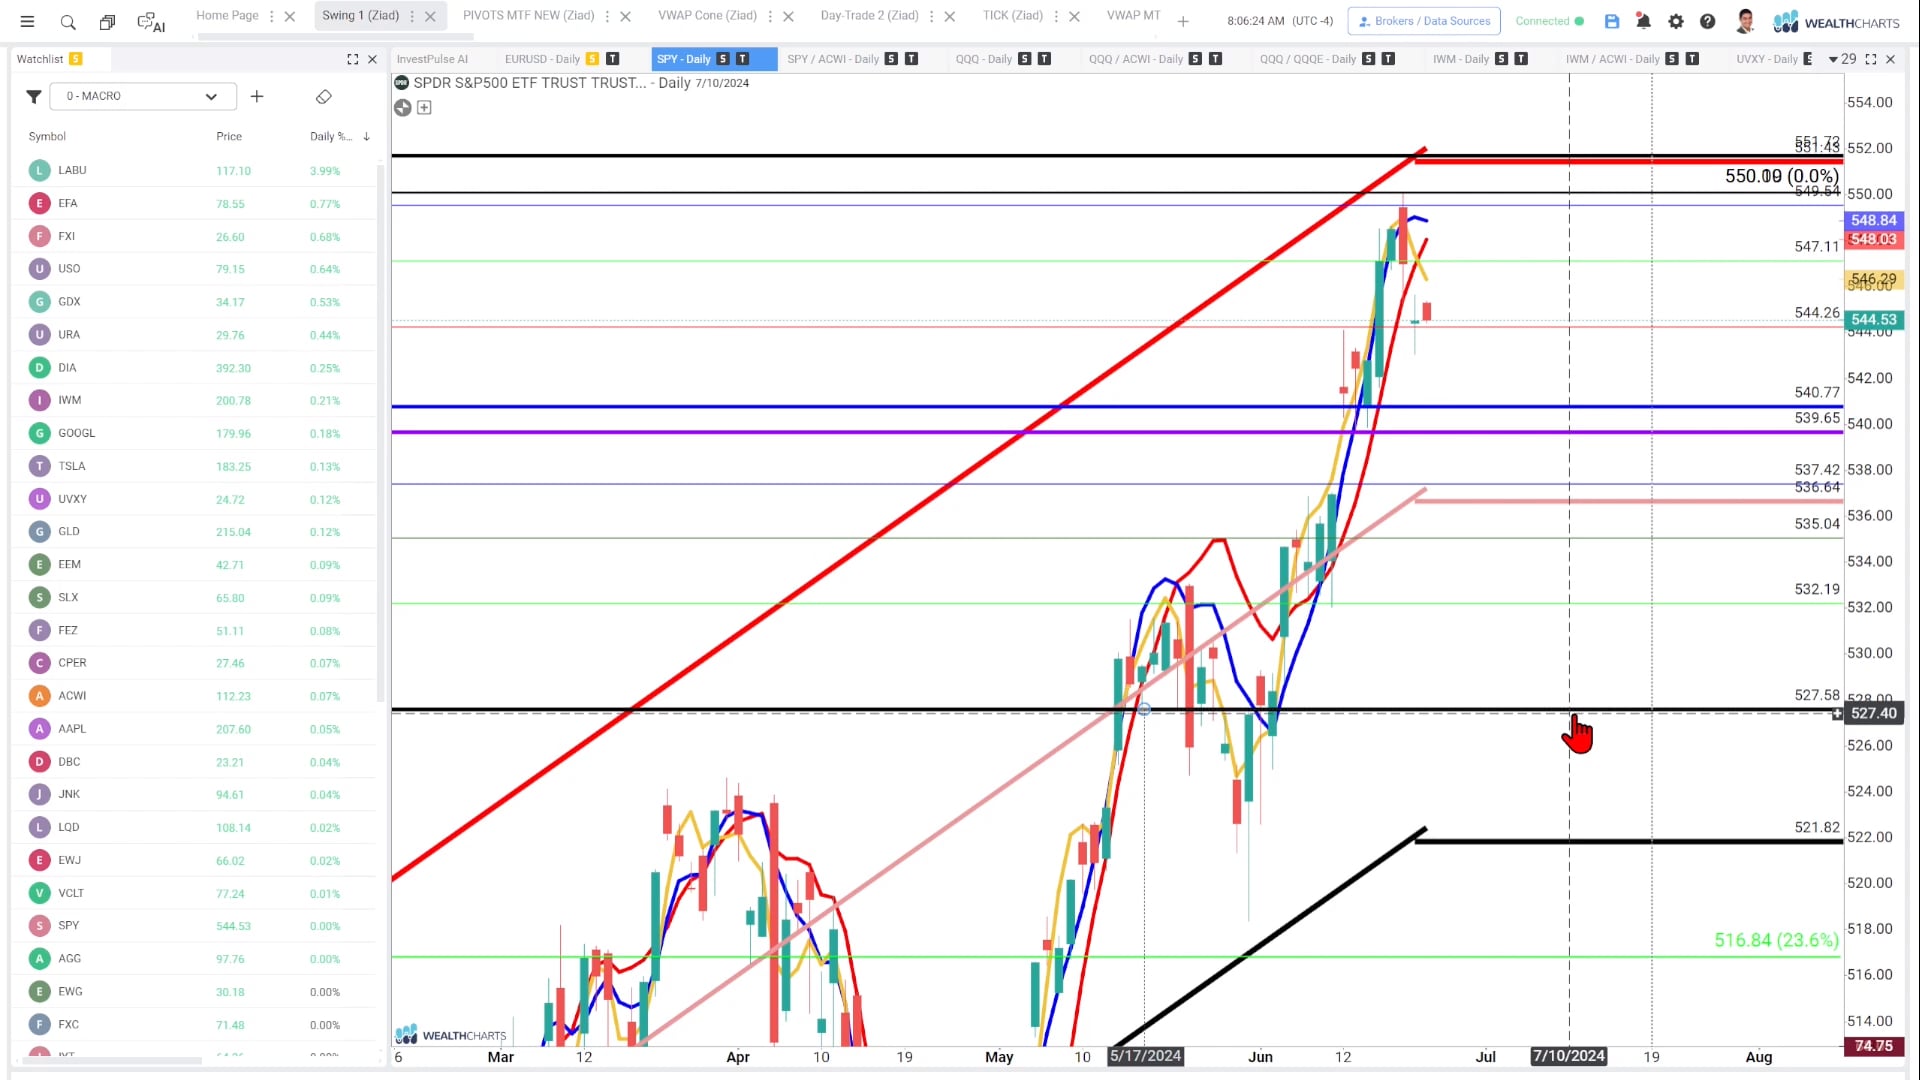Open the symbol search magnifier
Image resolution: width=1920 pixels, height=1080 pixels.
(68, 21)
